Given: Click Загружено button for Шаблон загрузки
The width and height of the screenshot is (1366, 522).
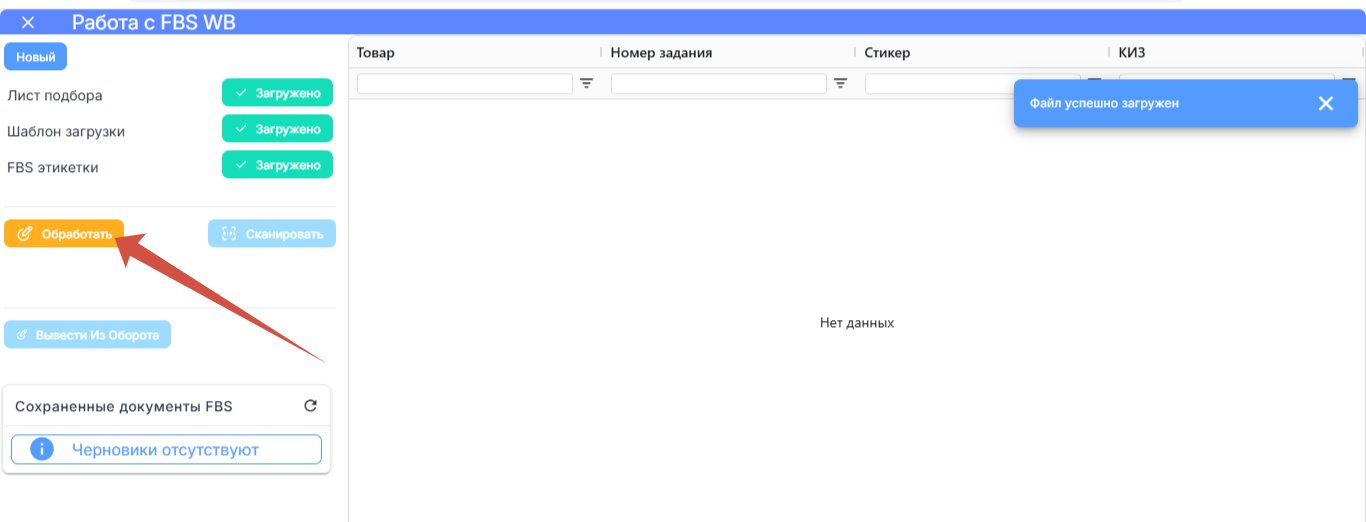Looking at the screenshot, I should [277, 129].
